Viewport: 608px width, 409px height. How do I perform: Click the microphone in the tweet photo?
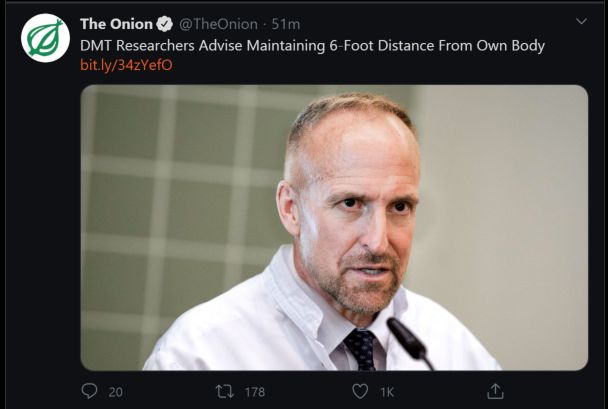pos(406,339)
